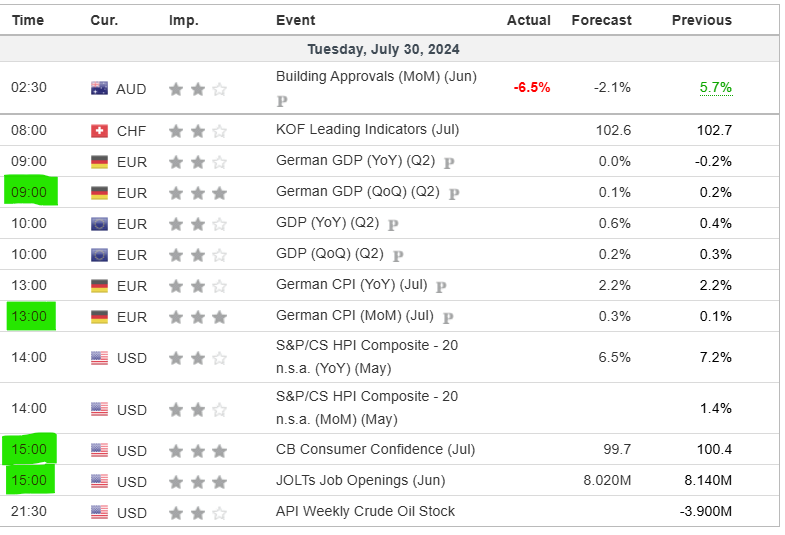Click the green 5.7% previous value for Building Approvals
Screen dimensions: 785x535
pyautogui.click(x=715, y=87)
